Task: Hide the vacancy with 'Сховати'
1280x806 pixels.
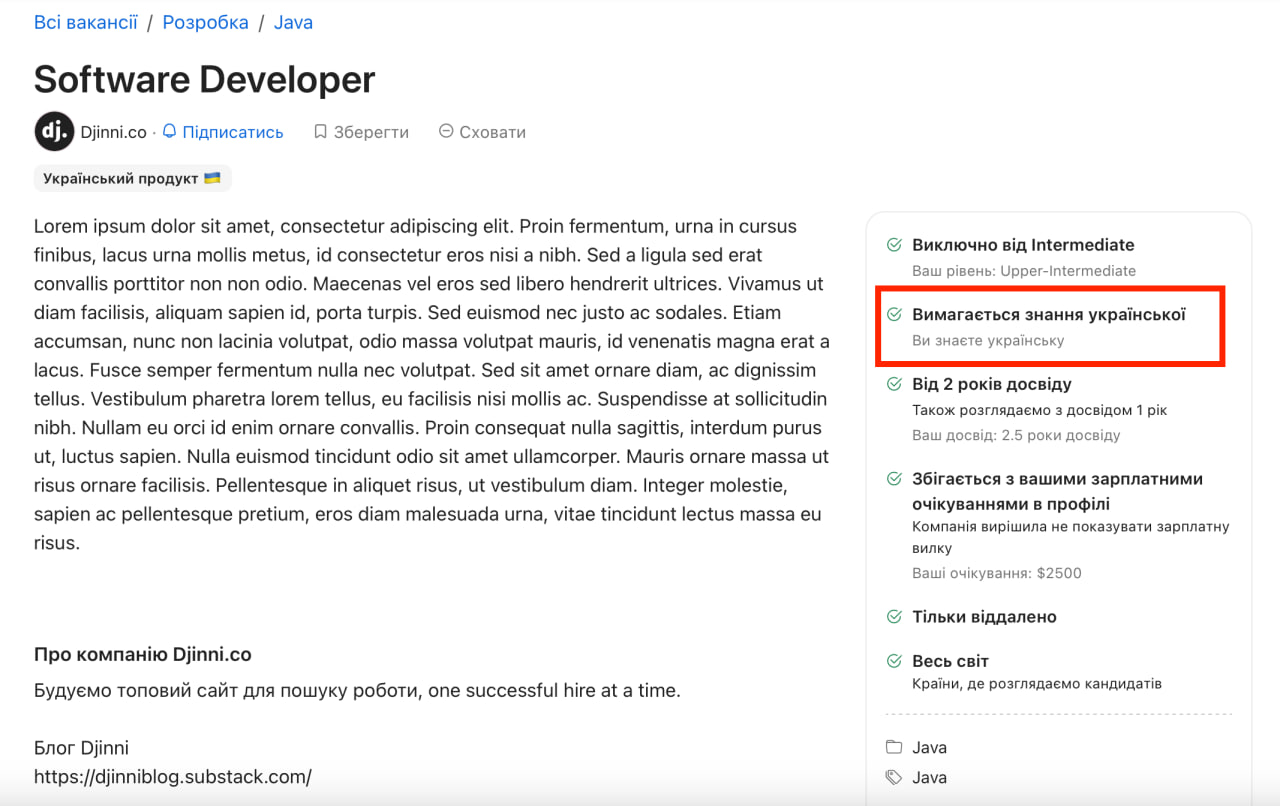Action: coord(492,132)
